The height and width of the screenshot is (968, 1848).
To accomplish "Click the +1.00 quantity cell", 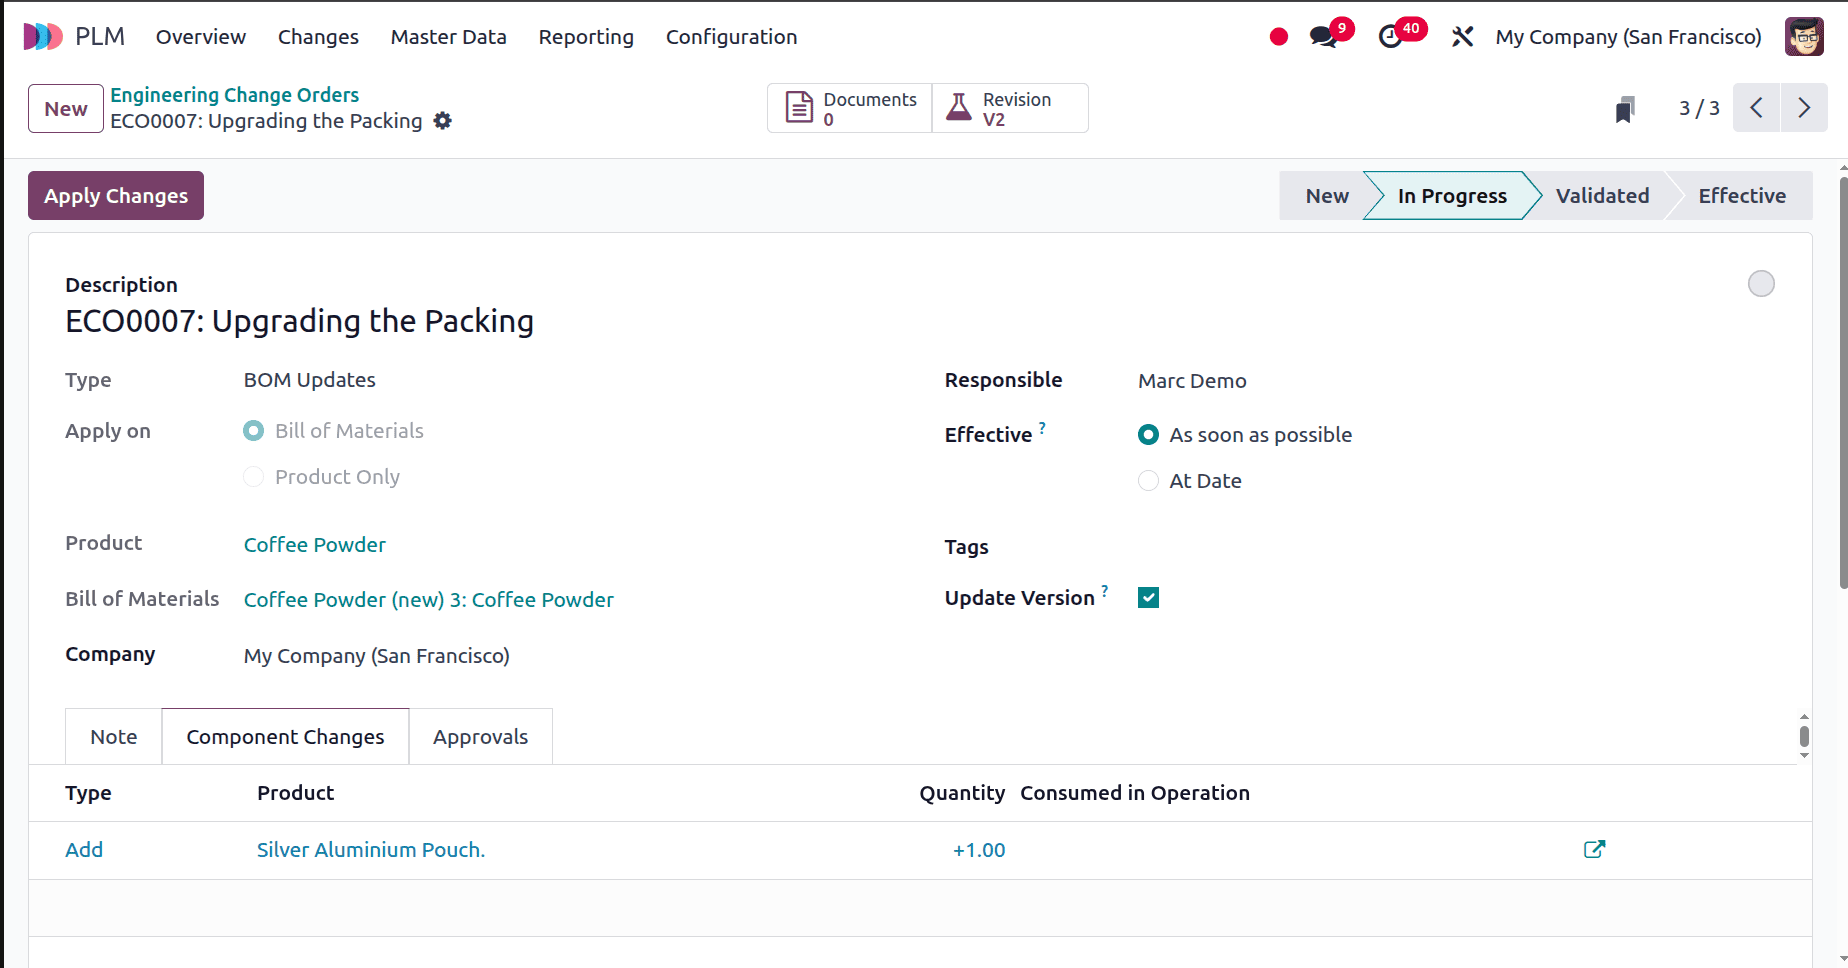I will coord(979,850).
